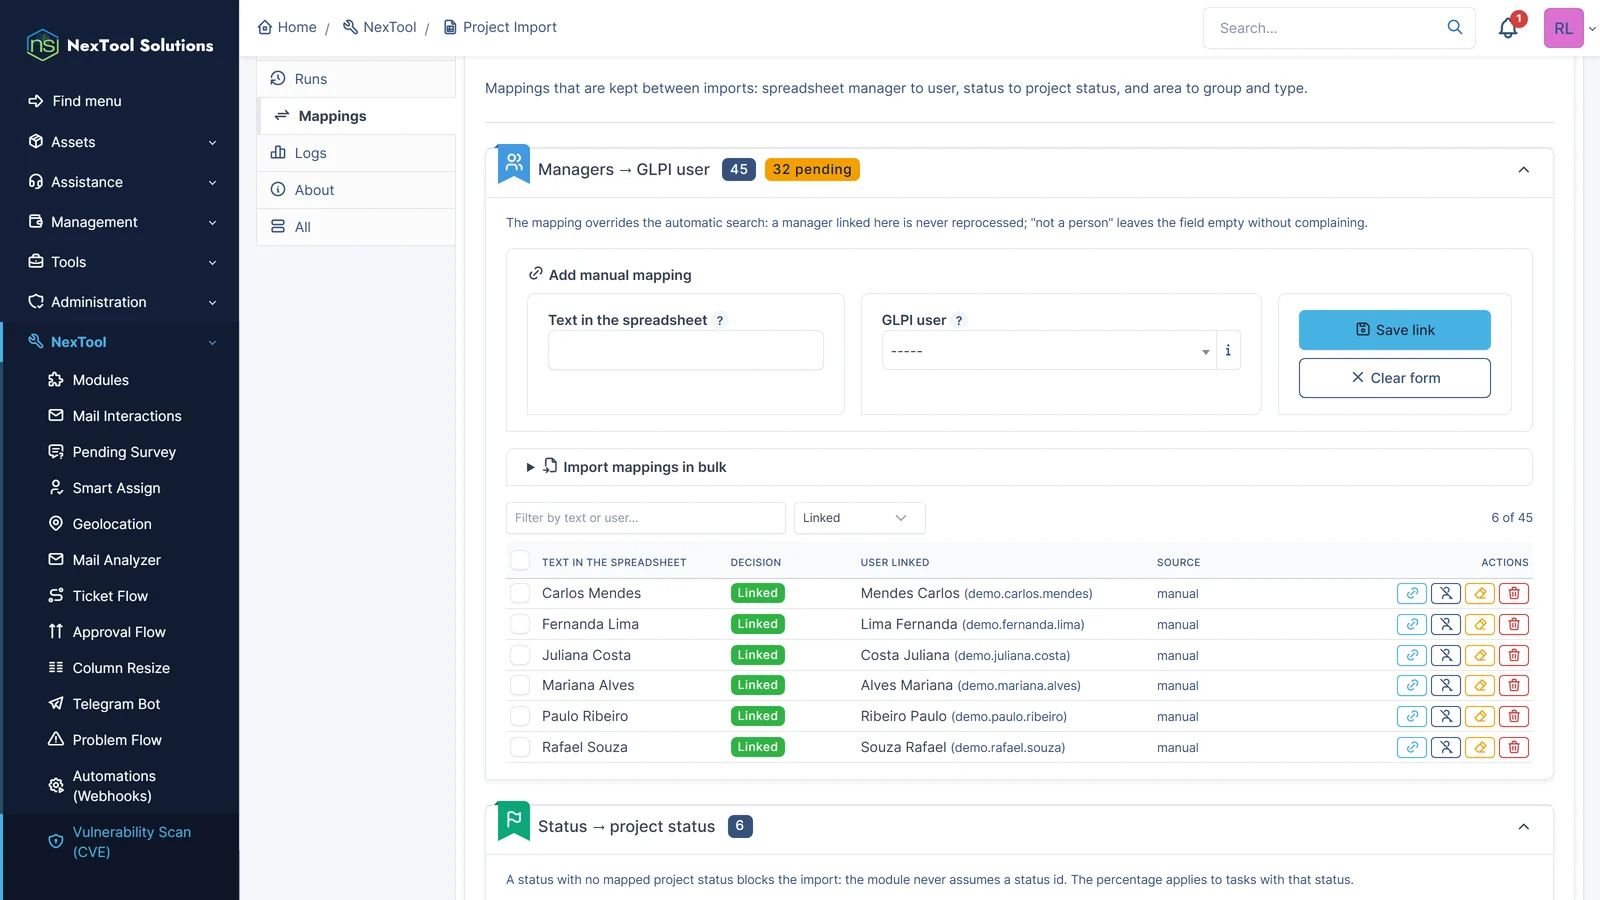Open the All tab

pyautogui.click(x=357, y=227)
